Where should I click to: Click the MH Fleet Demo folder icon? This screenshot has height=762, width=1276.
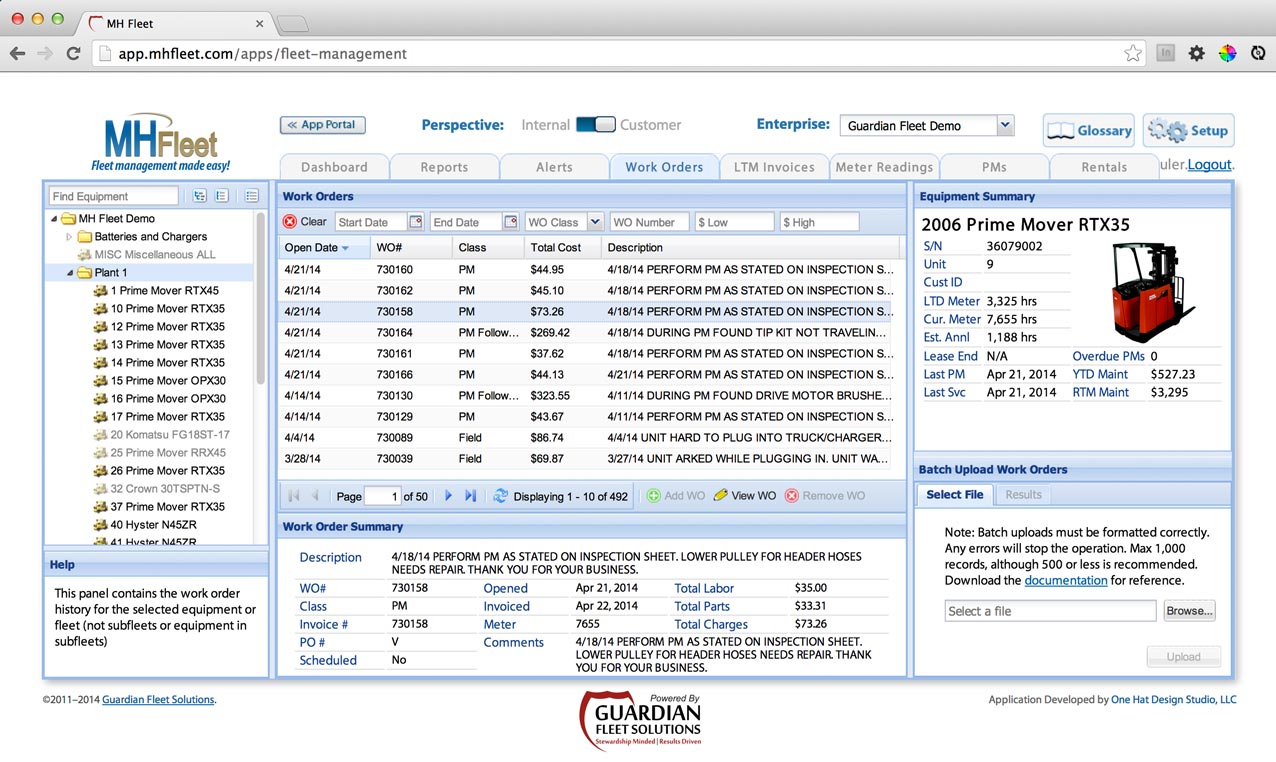click(68, 219)
